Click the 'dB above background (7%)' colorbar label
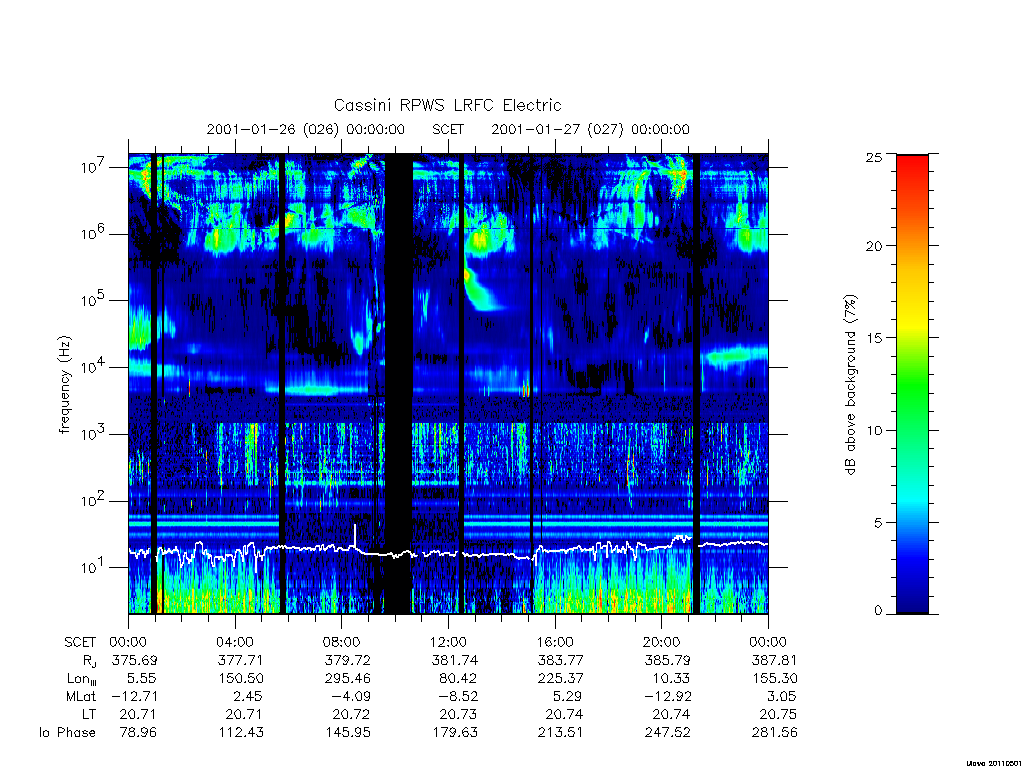 click(x=850, y=384)
